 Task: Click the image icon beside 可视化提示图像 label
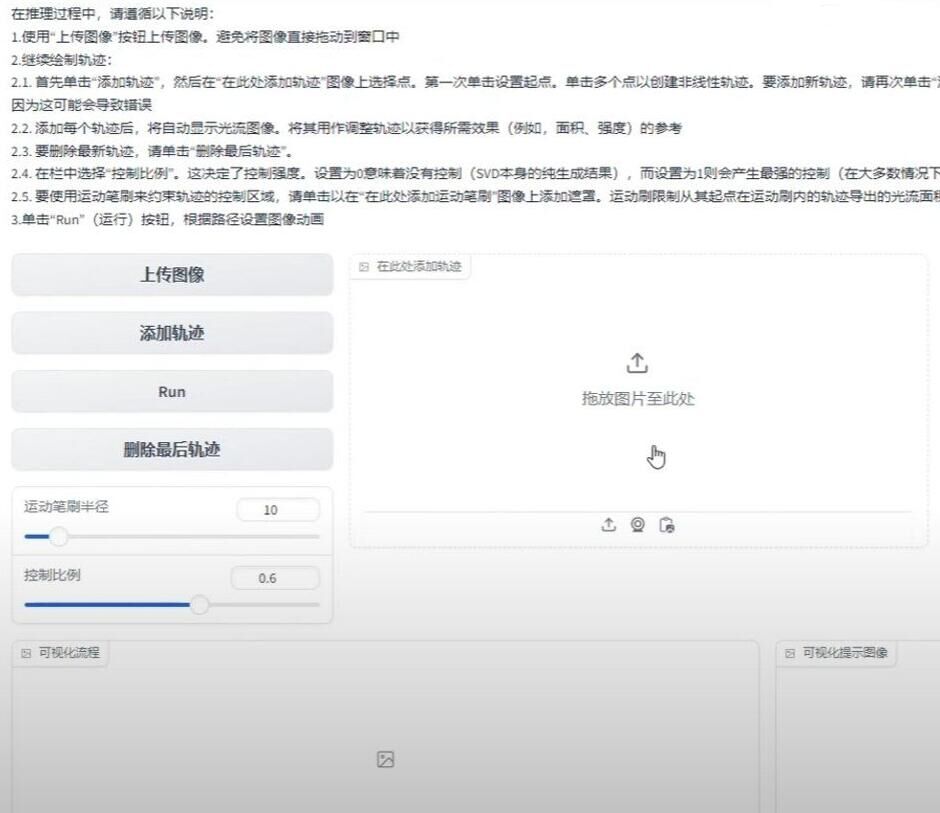click(790, 653)
